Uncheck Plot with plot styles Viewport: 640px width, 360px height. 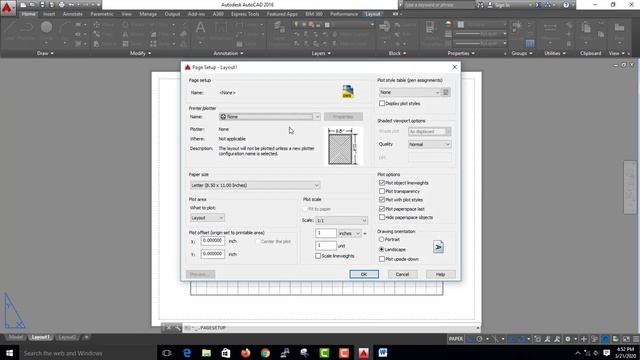pyautogui.click(x=382, y=200)
